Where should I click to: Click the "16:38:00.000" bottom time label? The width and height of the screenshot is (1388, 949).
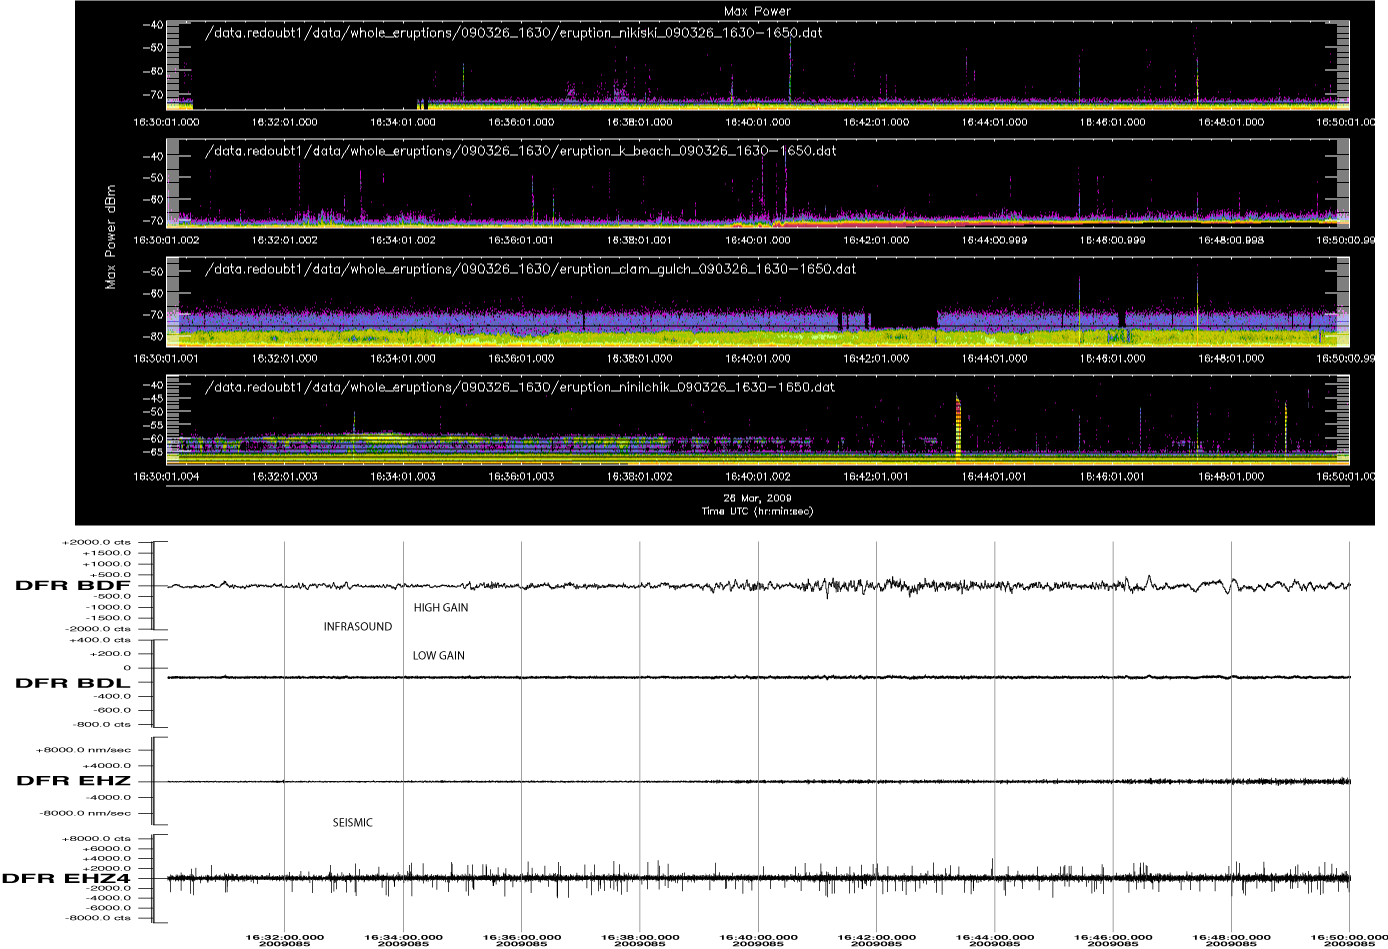(639, 936)
